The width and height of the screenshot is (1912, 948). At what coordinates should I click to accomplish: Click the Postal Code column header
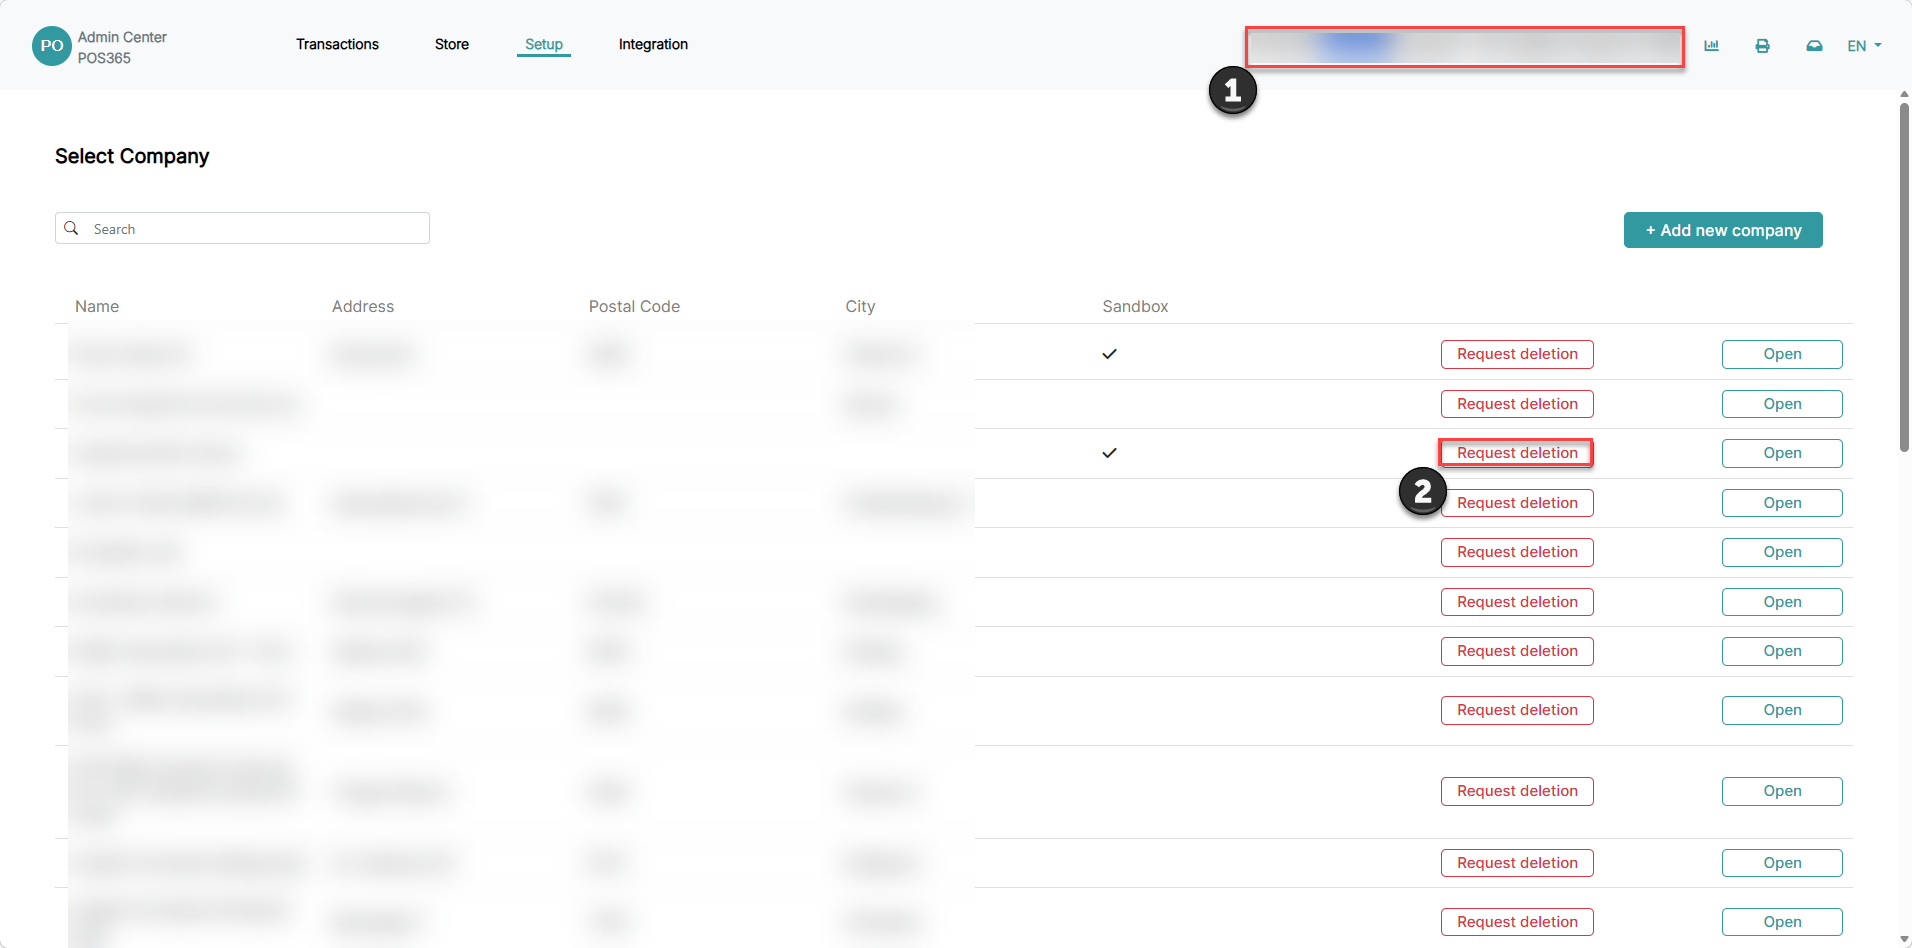click(x=634, y=306)
